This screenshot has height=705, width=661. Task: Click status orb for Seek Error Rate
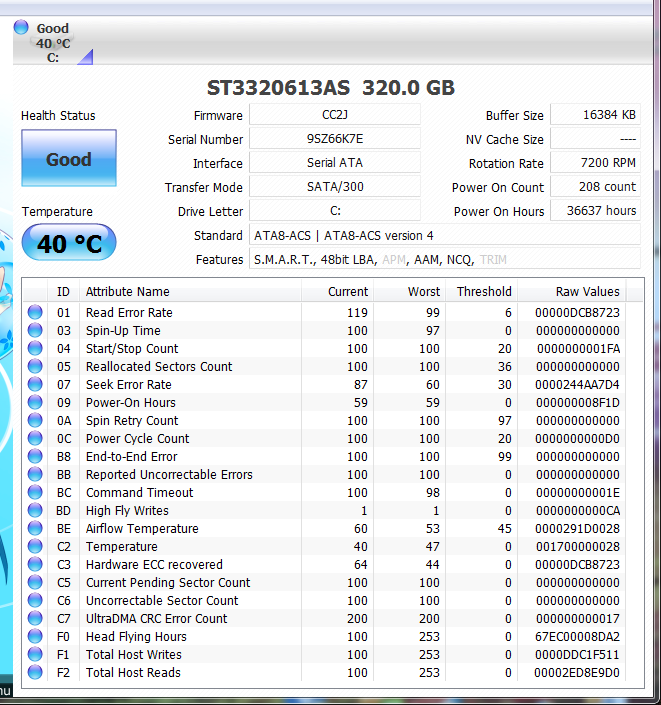click(x=35, y=384)
